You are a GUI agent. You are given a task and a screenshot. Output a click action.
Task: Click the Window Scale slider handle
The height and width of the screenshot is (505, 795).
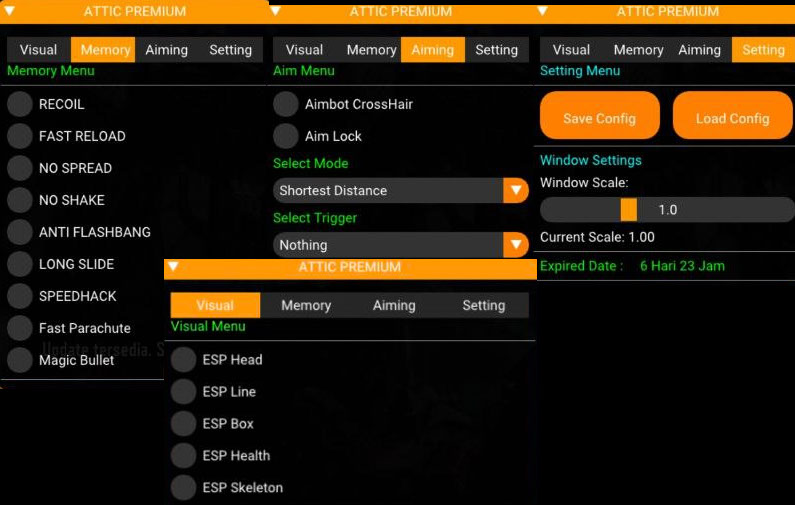[628, 209]
